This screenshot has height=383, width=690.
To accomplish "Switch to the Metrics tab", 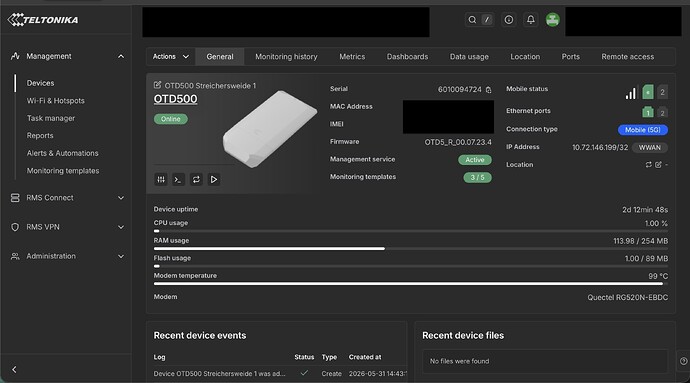I will [352, 56].
